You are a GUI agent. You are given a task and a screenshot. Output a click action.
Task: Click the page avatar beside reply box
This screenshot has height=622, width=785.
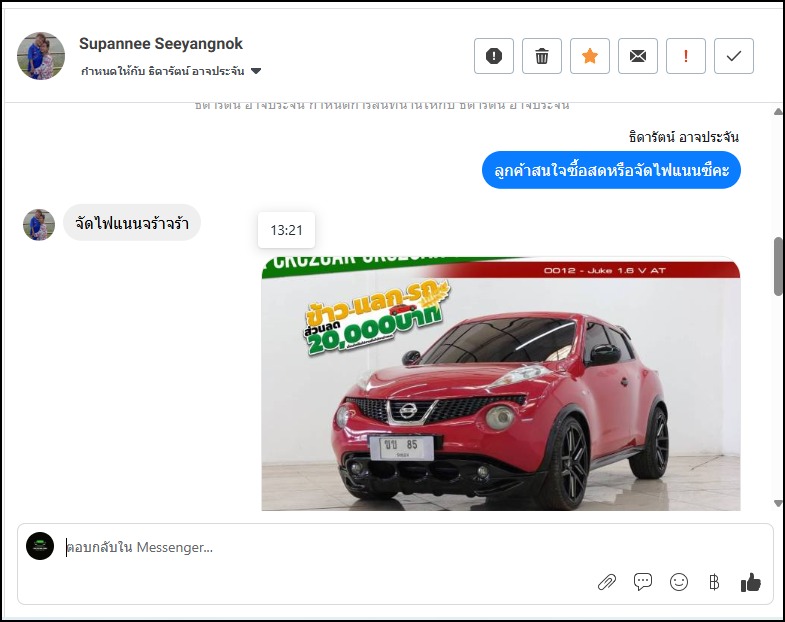[x=40, y=546]
